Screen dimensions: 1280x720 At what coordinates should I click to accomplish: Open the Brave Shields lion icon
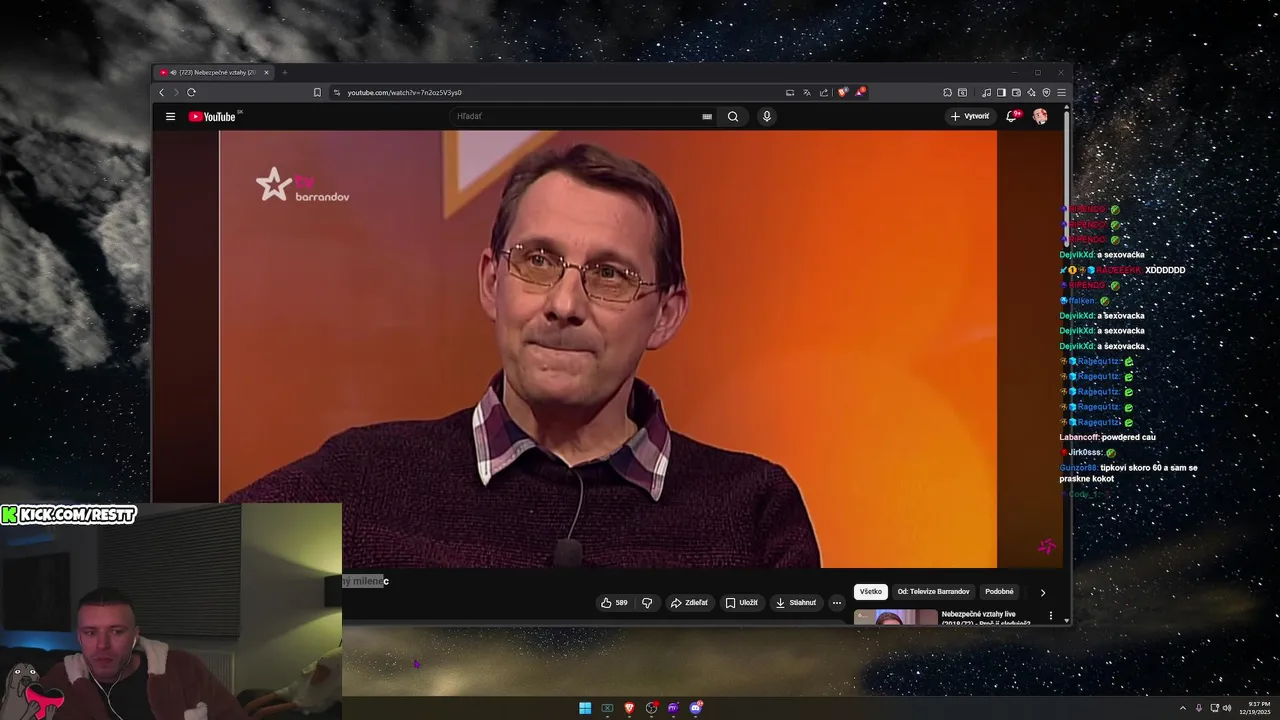click(843, 92)
